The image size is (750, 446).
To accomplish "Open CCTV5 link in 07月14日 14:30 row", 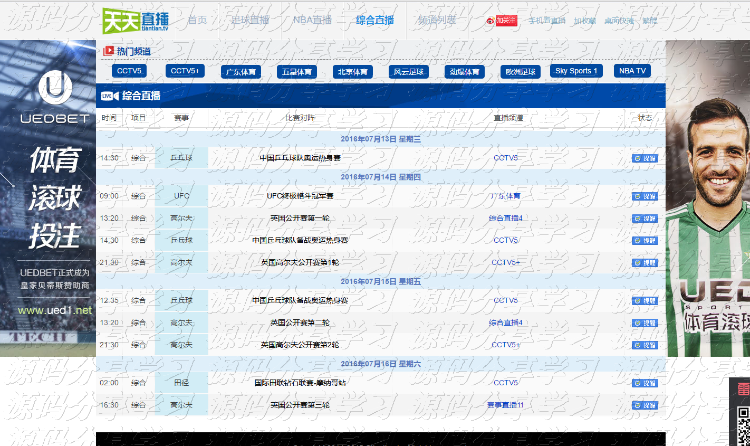I will (506, 240).
